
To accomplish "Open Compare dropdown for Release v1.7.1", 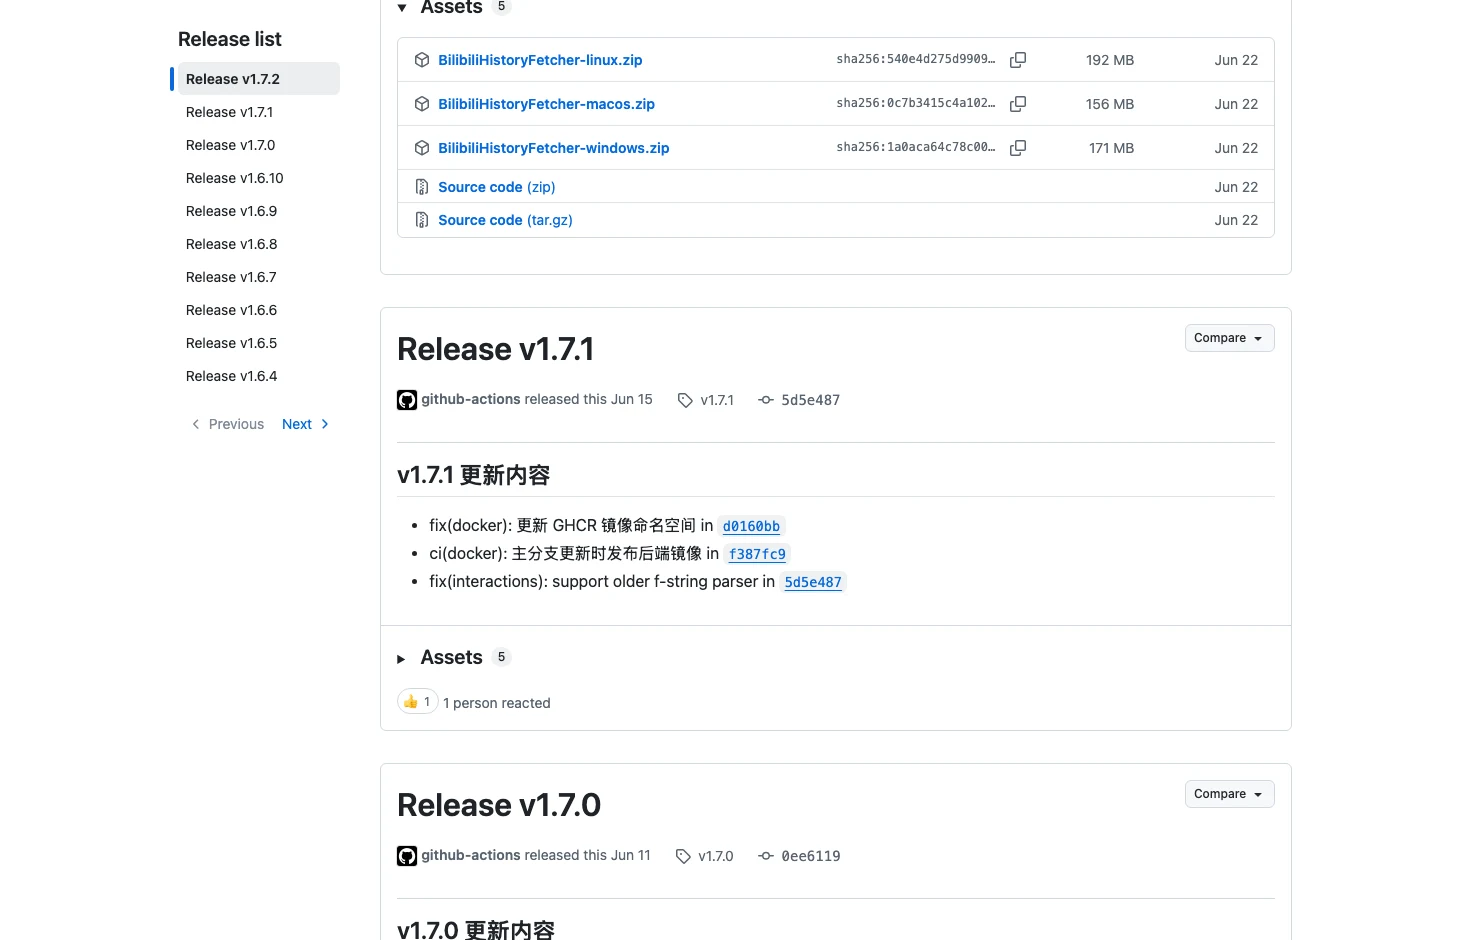I will click(x=1229, y=338).
